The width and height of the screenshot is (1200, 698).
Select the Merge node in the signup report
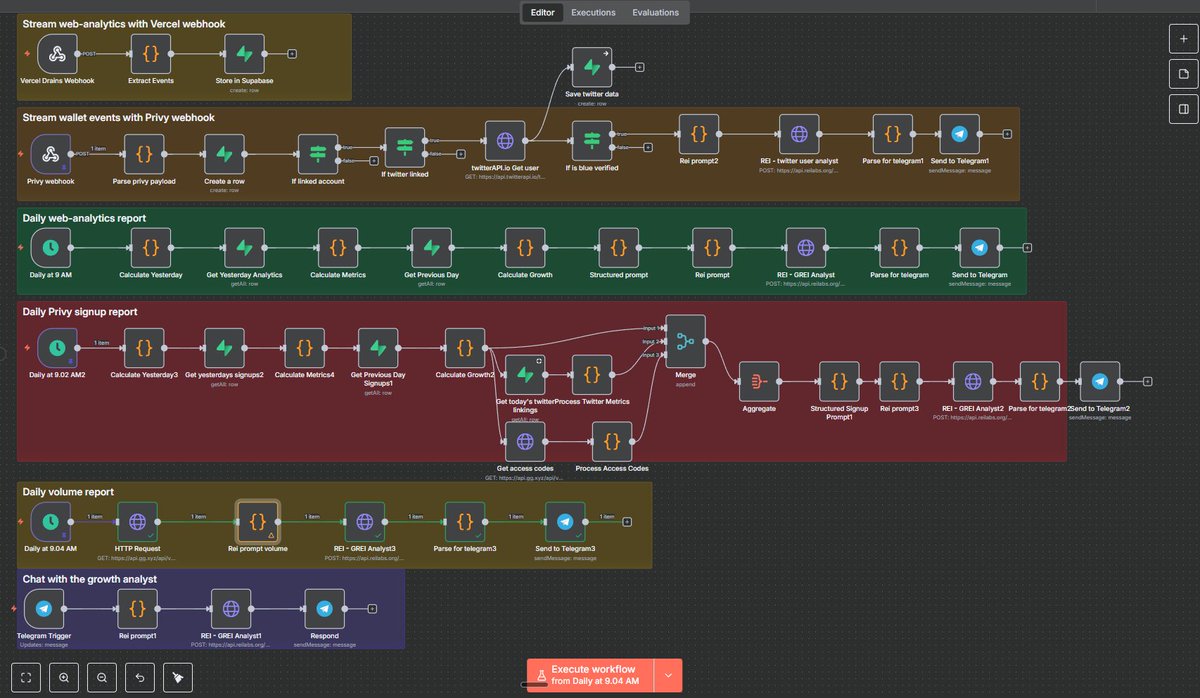click(685, 340)
